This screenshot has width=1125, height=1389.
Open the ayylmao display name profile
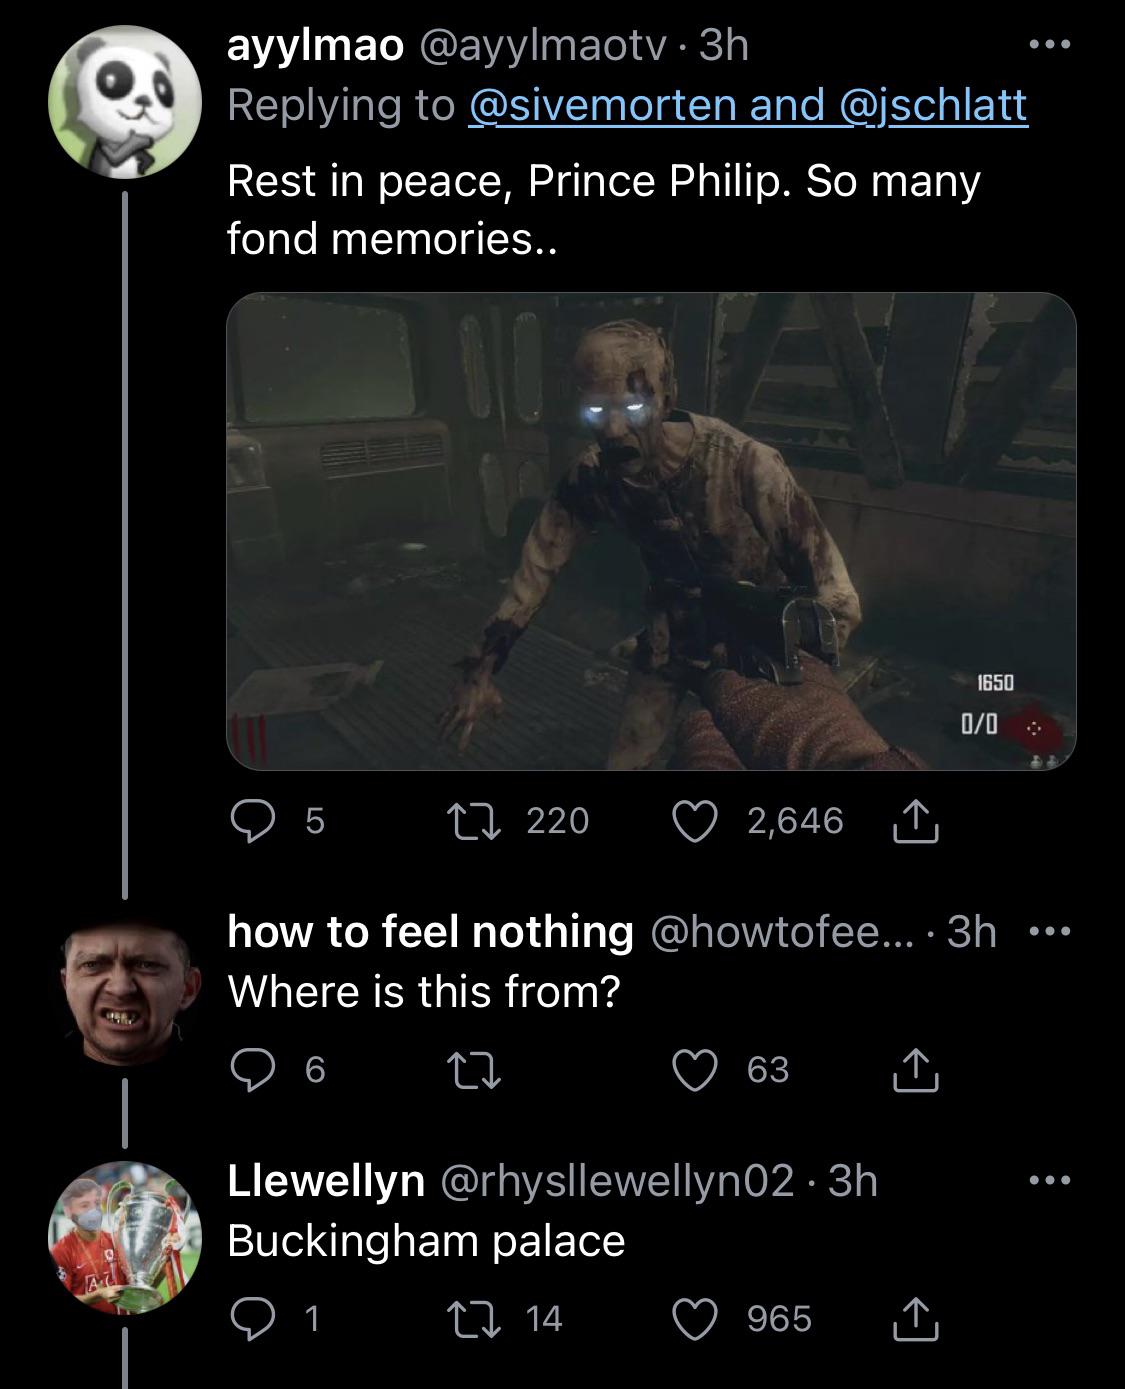coord(315,45)
